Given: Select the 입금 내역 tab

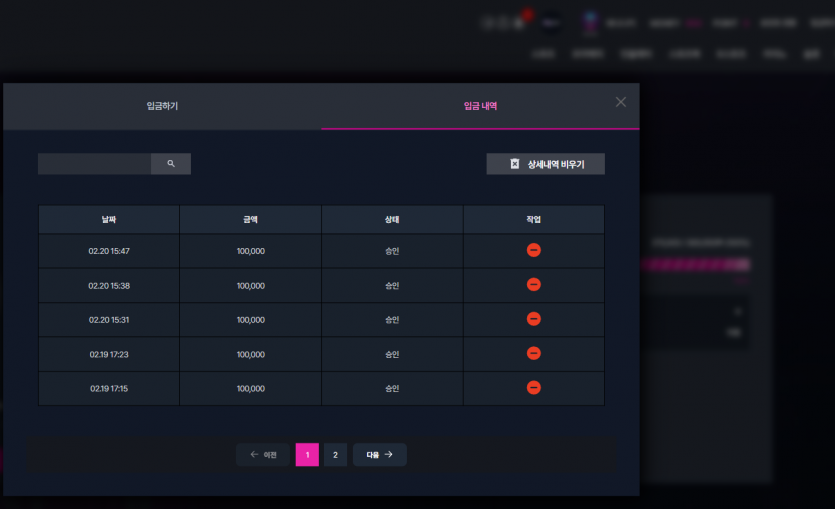Looking at the screenshot, I should [x=480, y=106].
